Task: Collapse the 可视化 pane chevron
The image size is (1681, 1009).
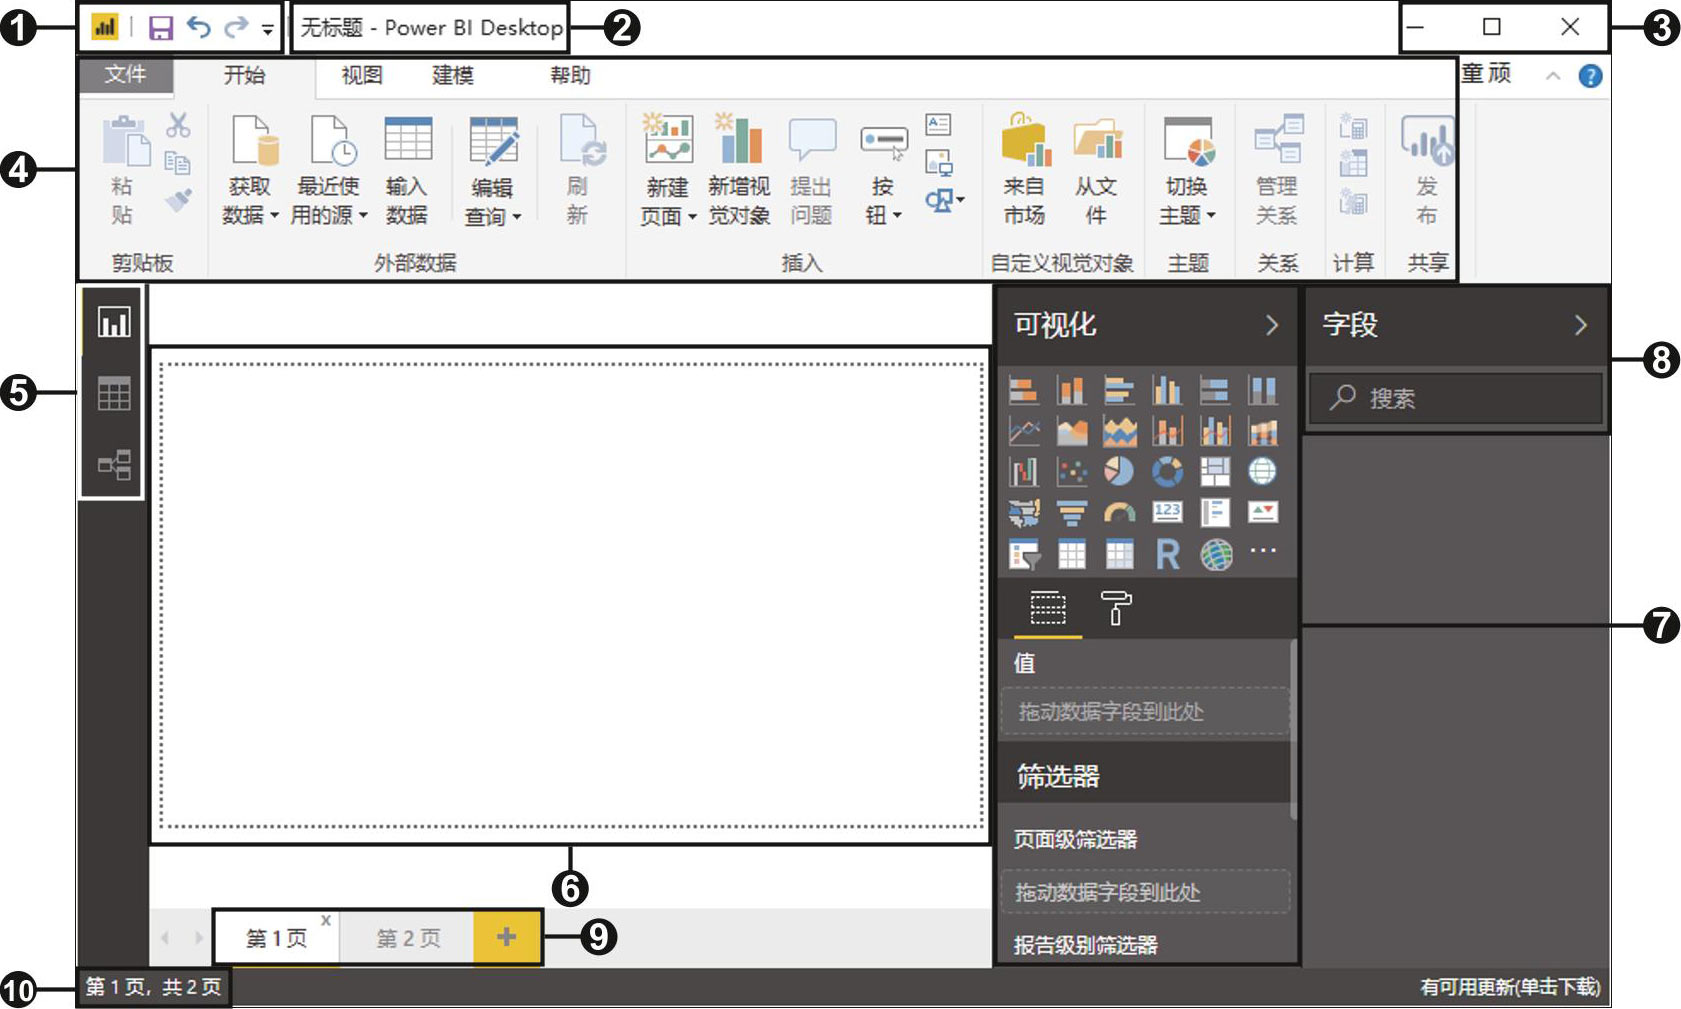Action: click(x=1272, y=325)
